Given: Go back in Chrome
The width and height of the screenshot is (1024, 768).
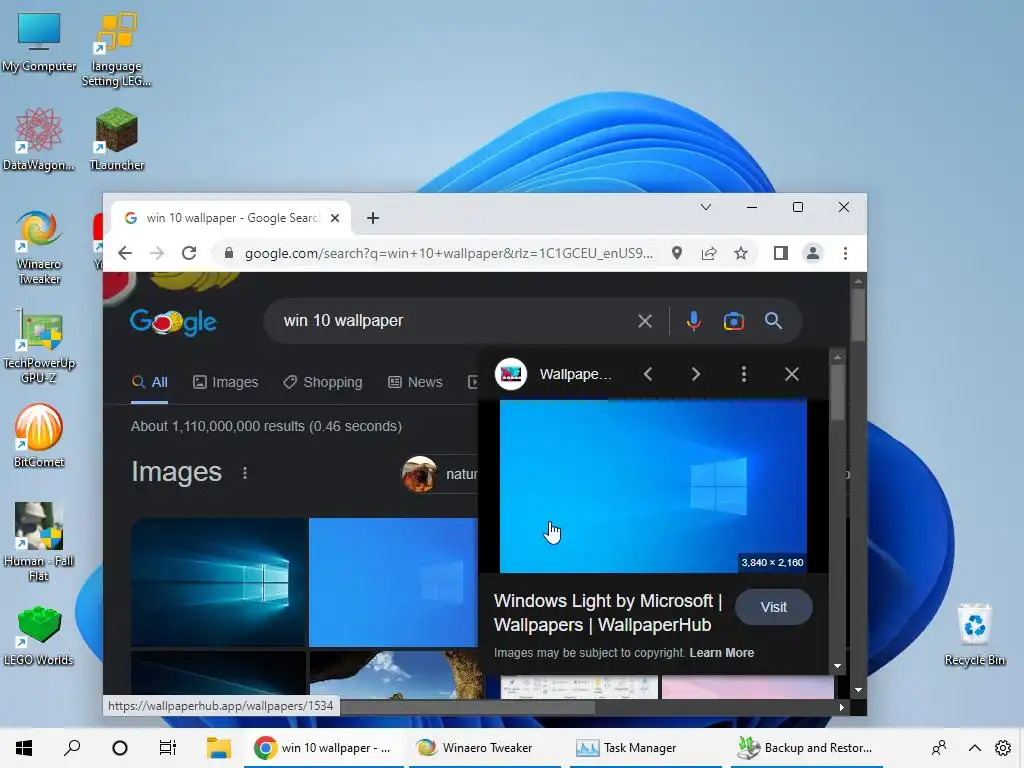Looking at the screenshot, I should [125, 253].
